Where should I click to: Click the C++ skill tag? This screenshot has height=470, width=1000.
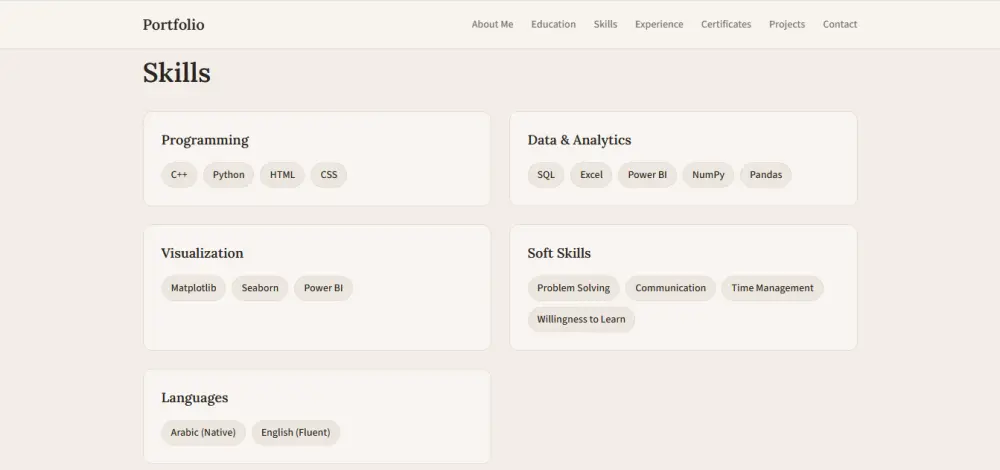(x=179, y=175)
